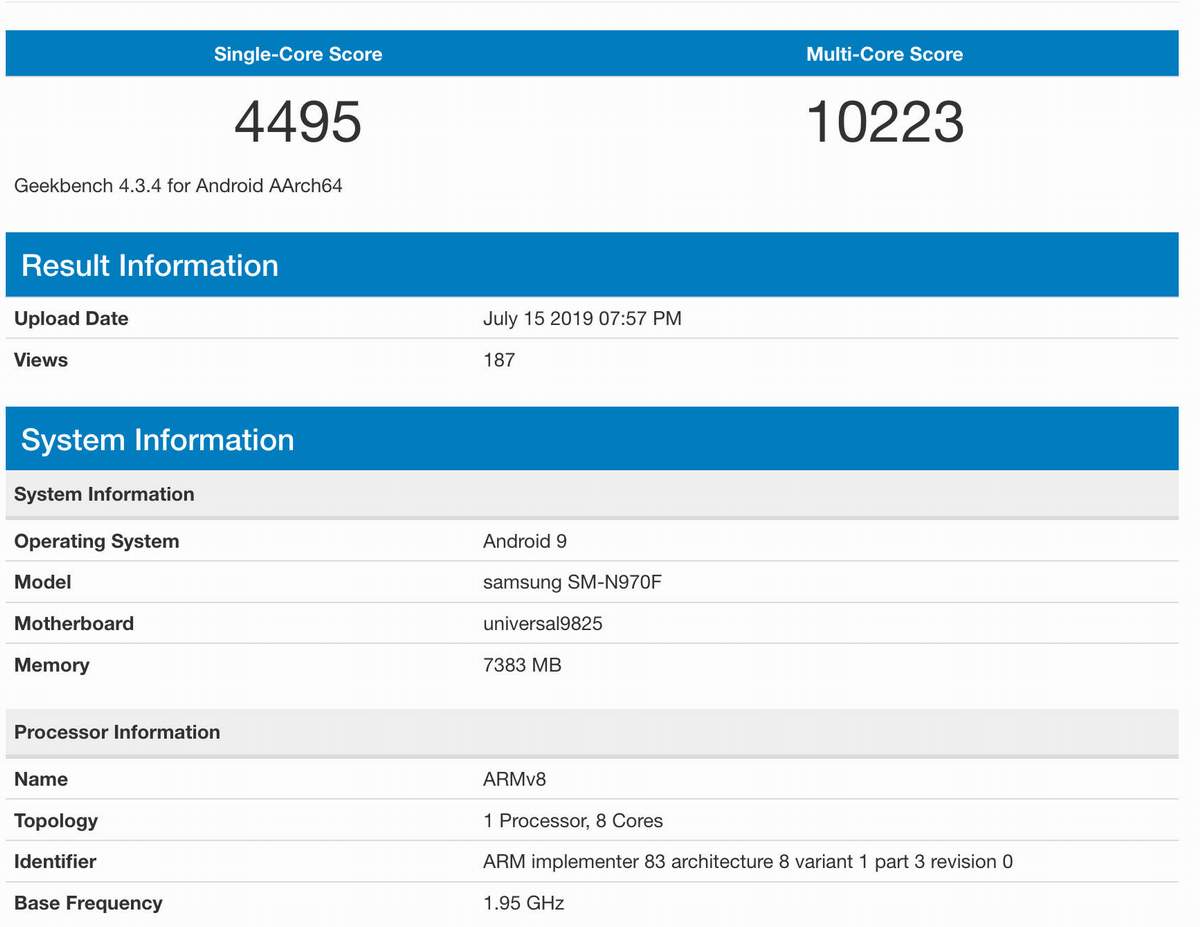Select the ARMv8 processor name
Screen dimensions: 1200x927
point(514,779)
